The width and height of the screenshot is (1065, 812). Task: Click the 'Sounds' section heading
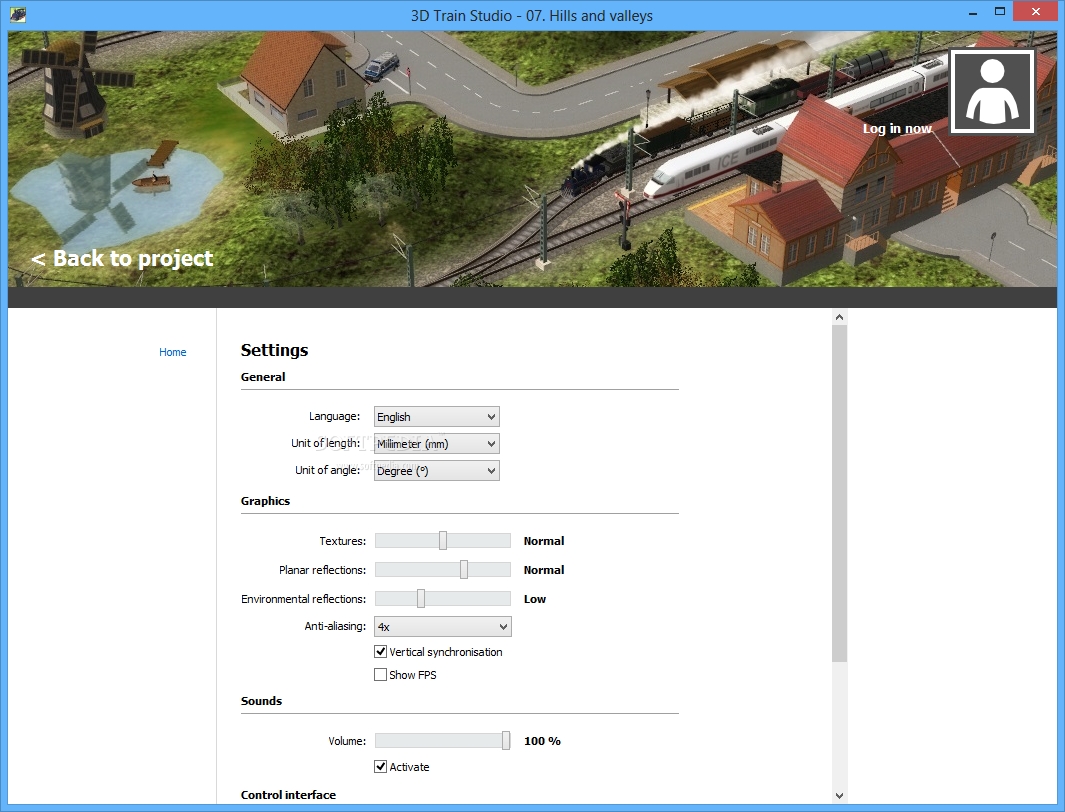[261, 701]
